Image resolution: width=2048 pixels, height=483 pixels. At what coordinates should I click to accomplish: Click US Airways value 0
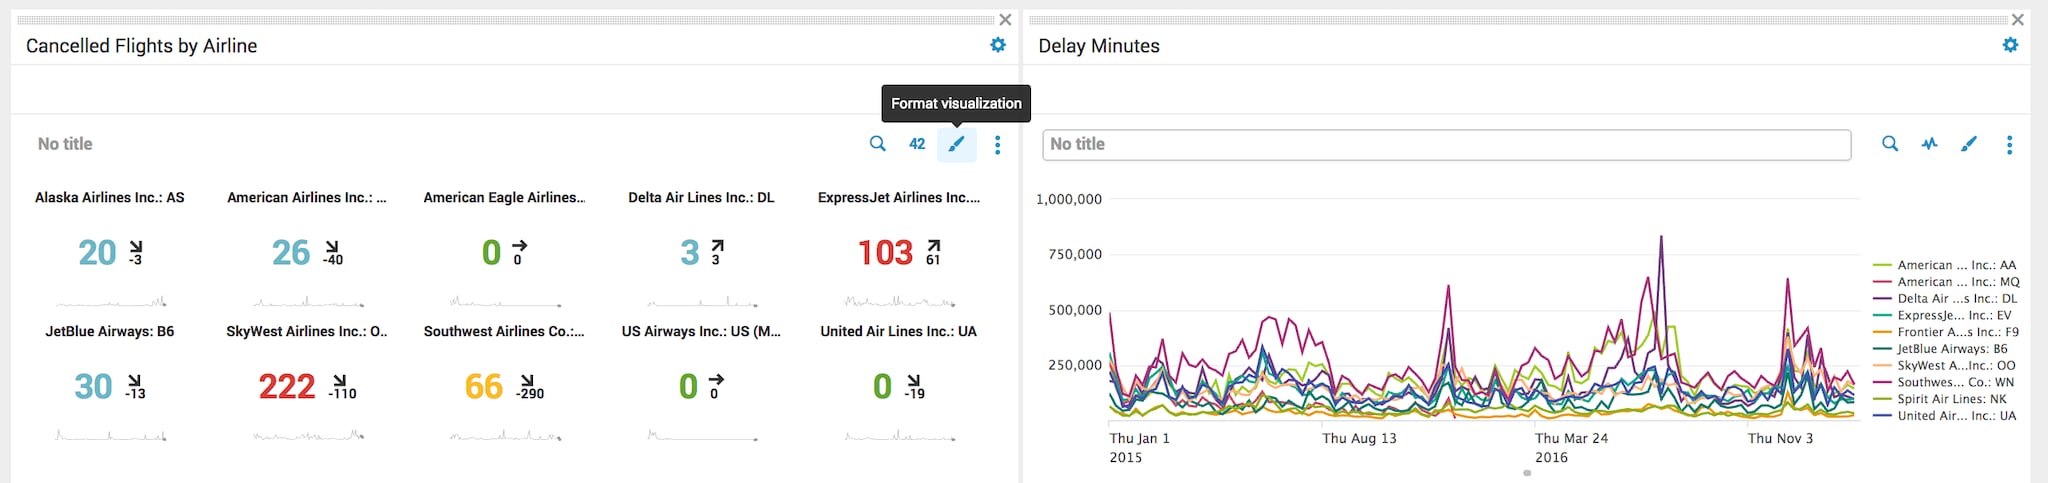pos(688,387)
